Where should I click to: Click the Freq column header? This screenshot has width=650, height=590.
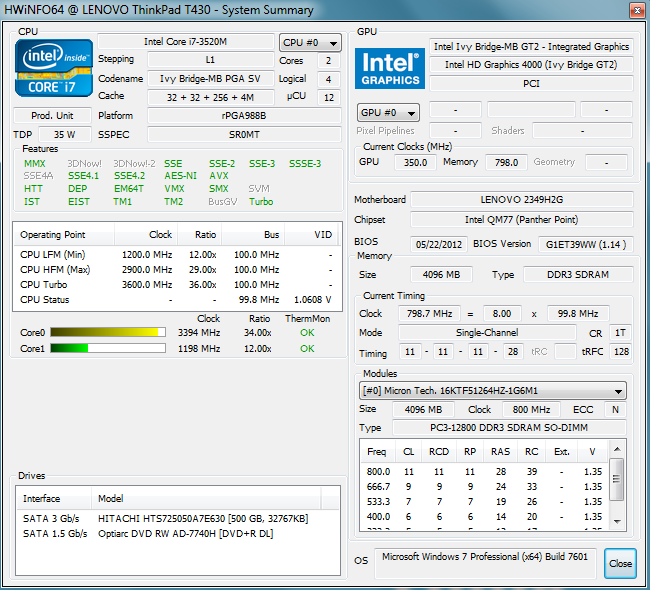pos(377,452)
